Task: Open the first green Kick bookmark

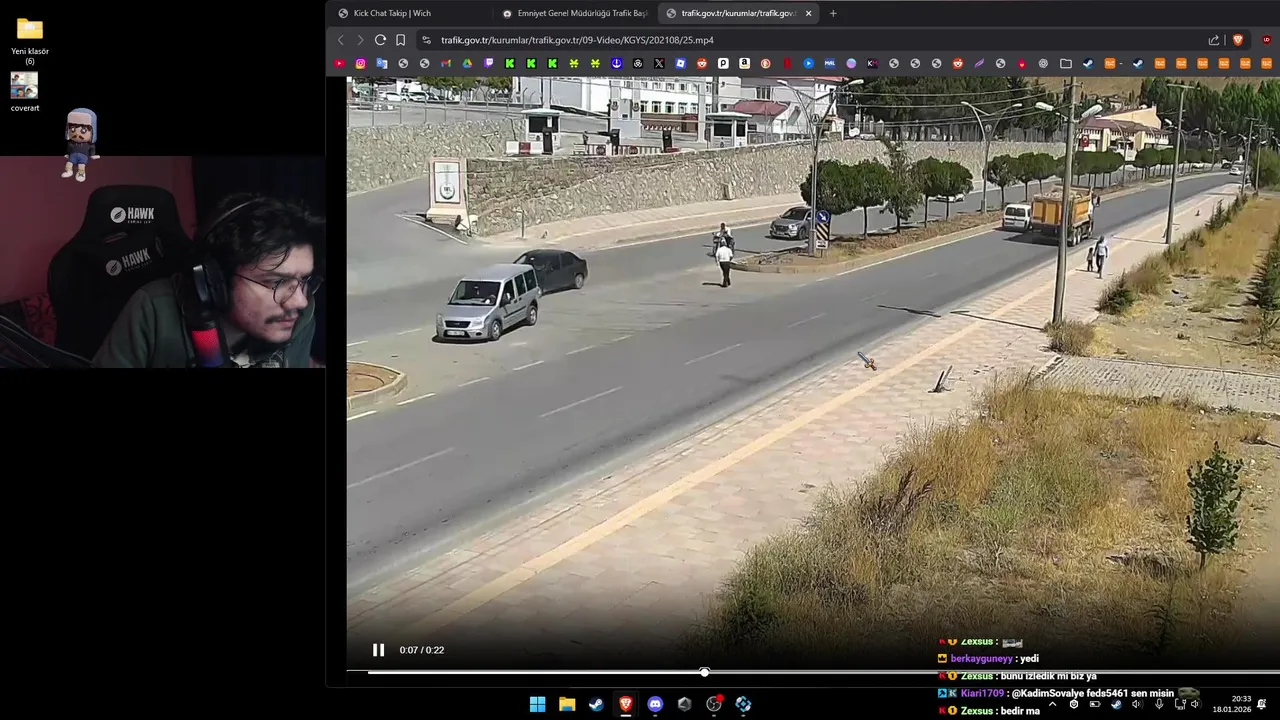Action: 510,63
